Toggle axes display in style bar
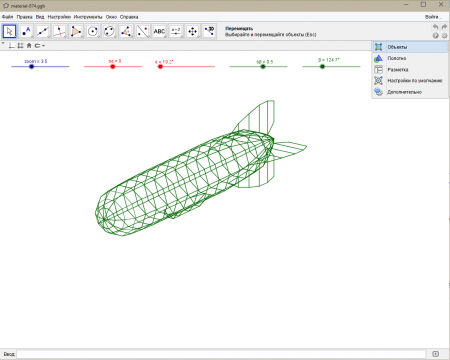Viewport: 450px width, 360px height. pyautogui.click(x=11, y=46)
